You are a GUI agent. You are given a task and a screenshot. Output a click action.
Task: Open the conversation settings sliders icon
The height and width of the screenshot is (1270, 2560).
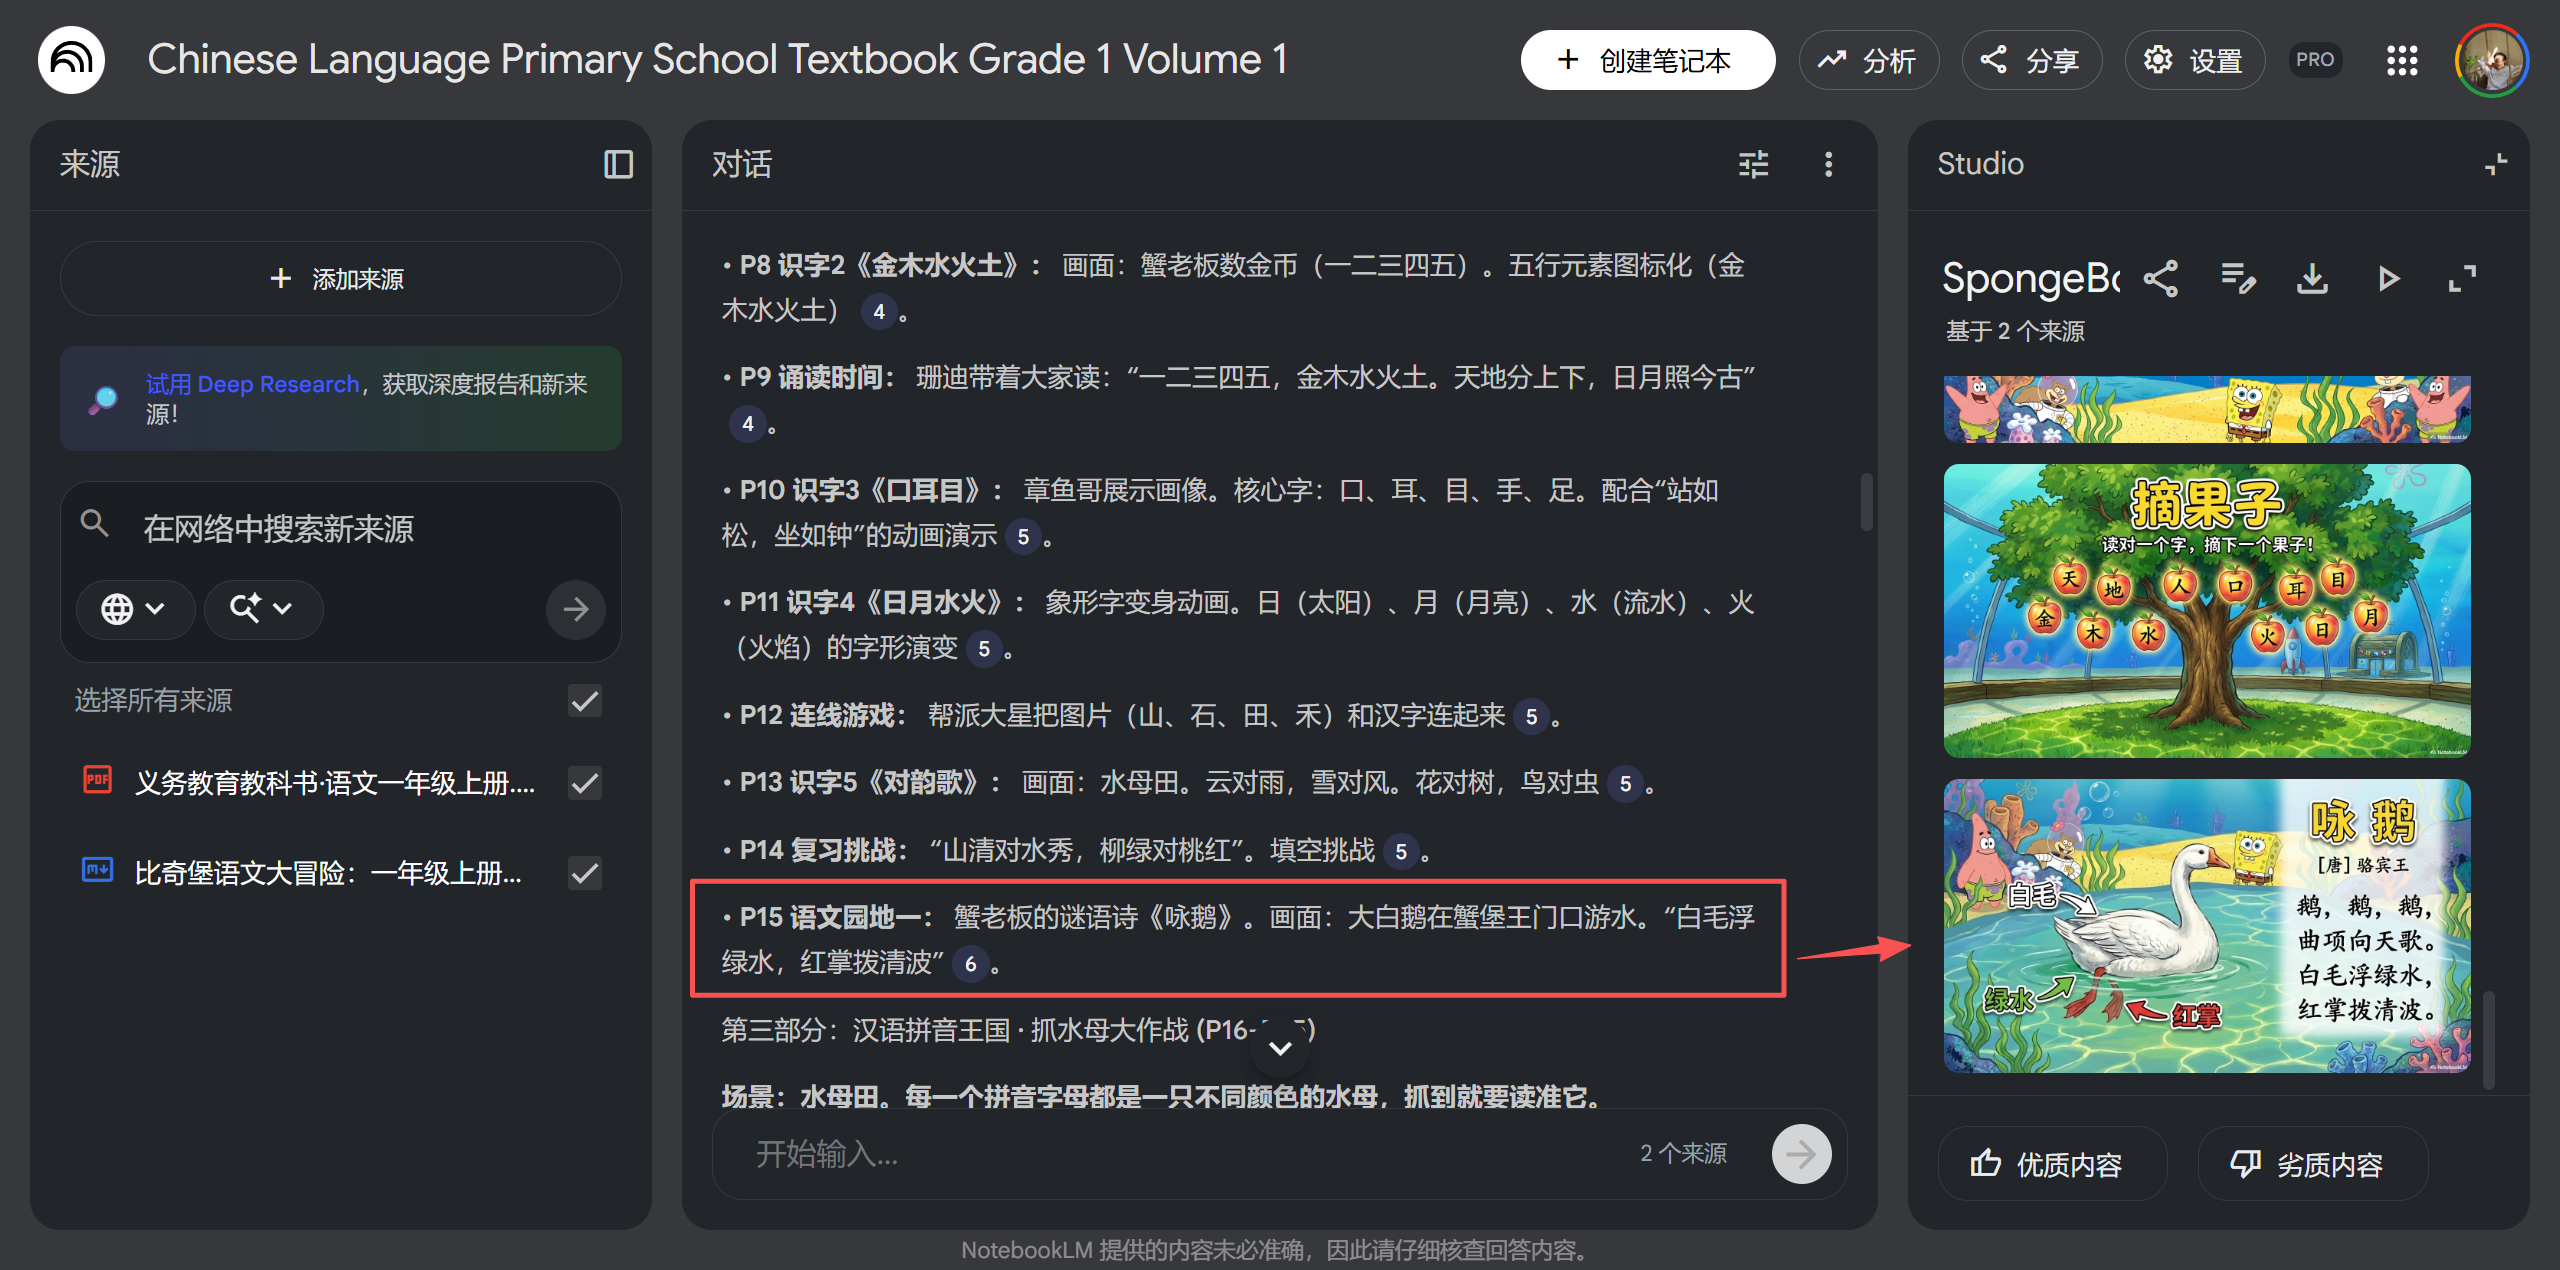[x=1754, y=164]
